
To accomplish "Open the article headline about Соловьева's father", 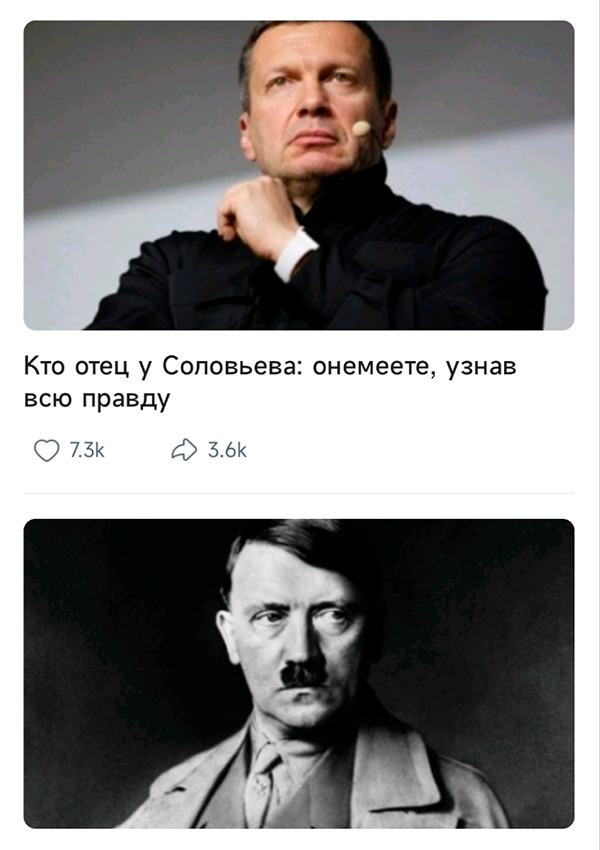I will point(270,383).
